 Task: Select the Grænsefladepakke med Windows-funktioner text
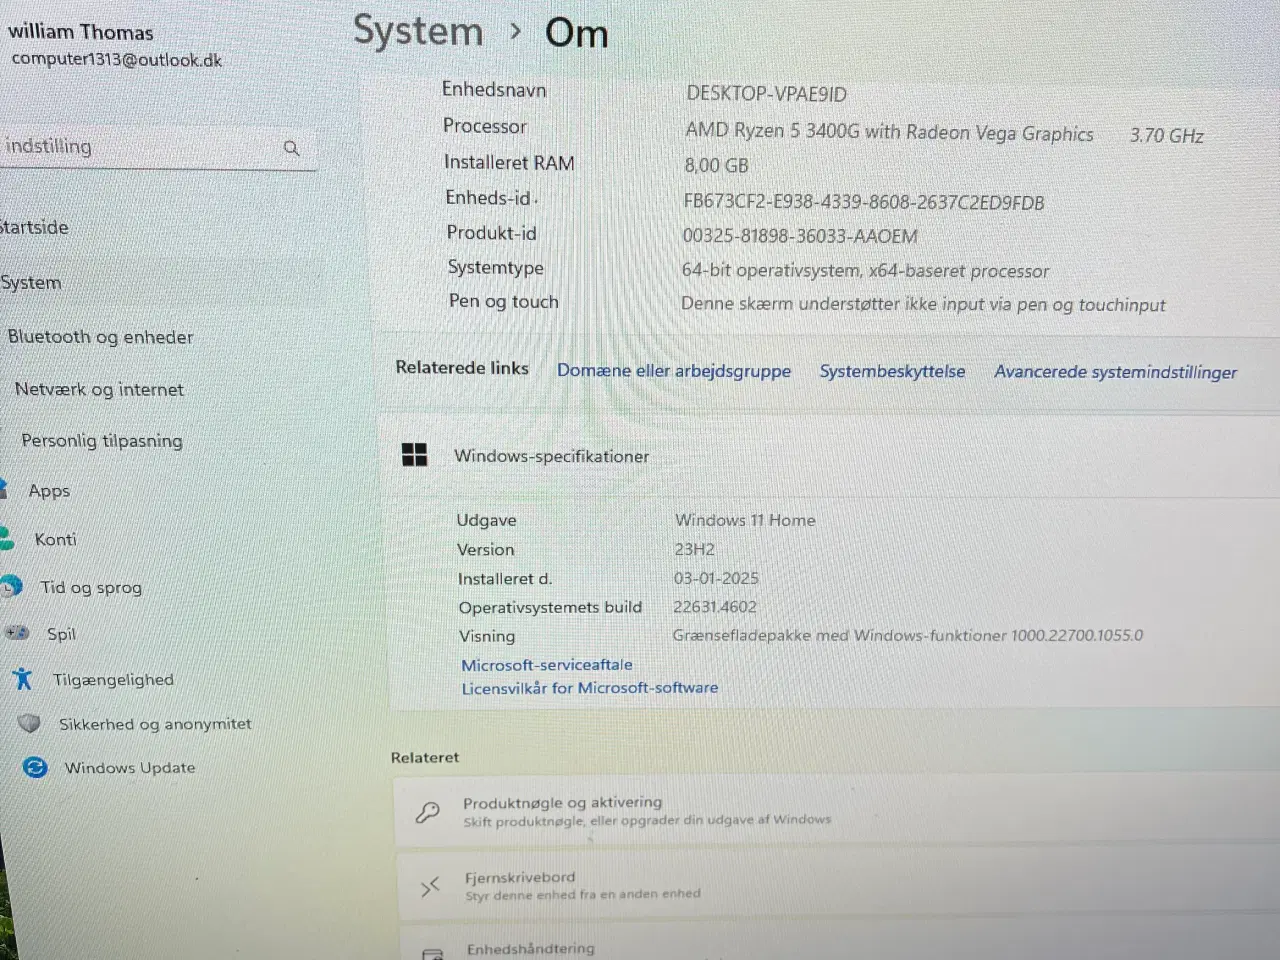(908, 635)
